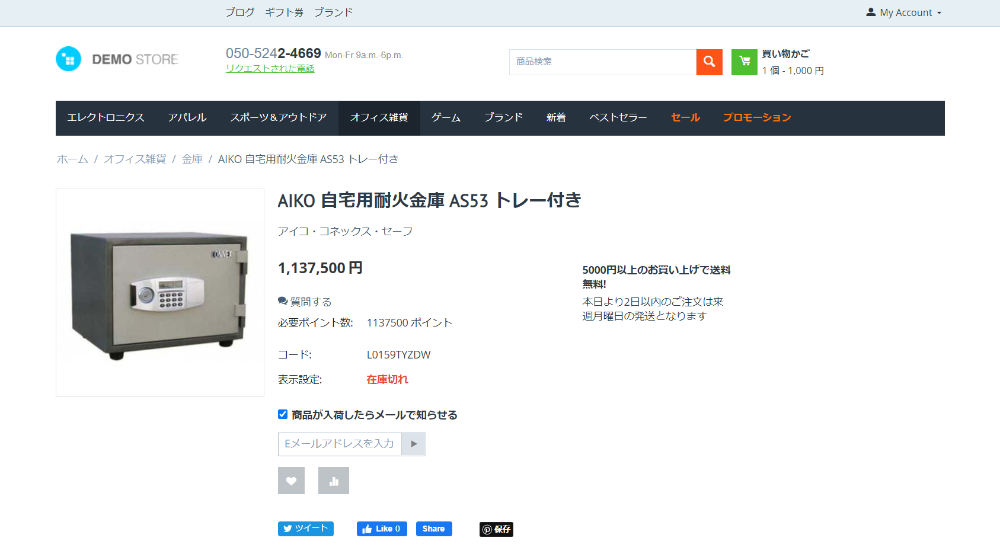Uncheck the restock email notification checkbox

(283, 415)
